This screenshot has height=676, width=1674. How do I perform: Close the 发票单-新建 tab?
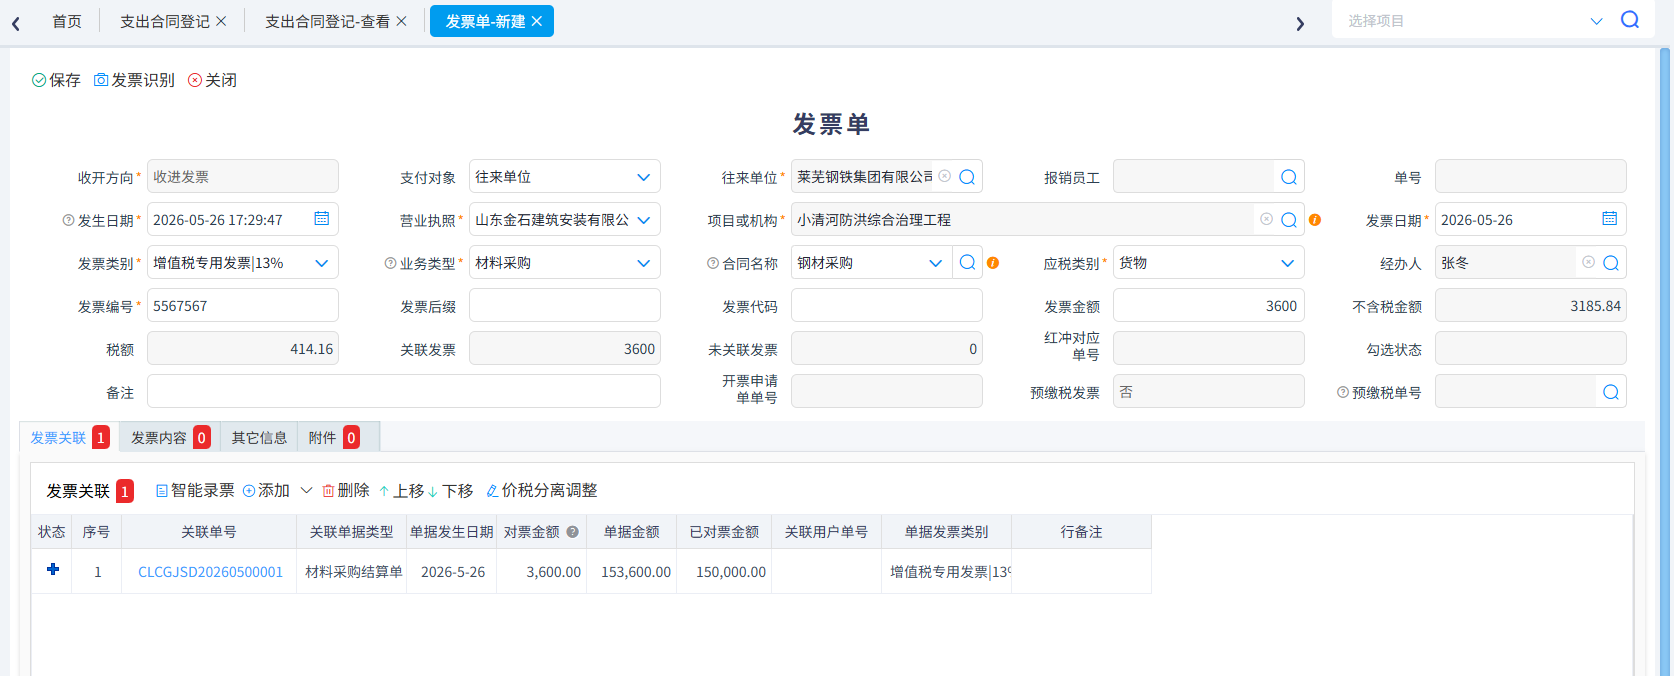[x=537, y=21]
